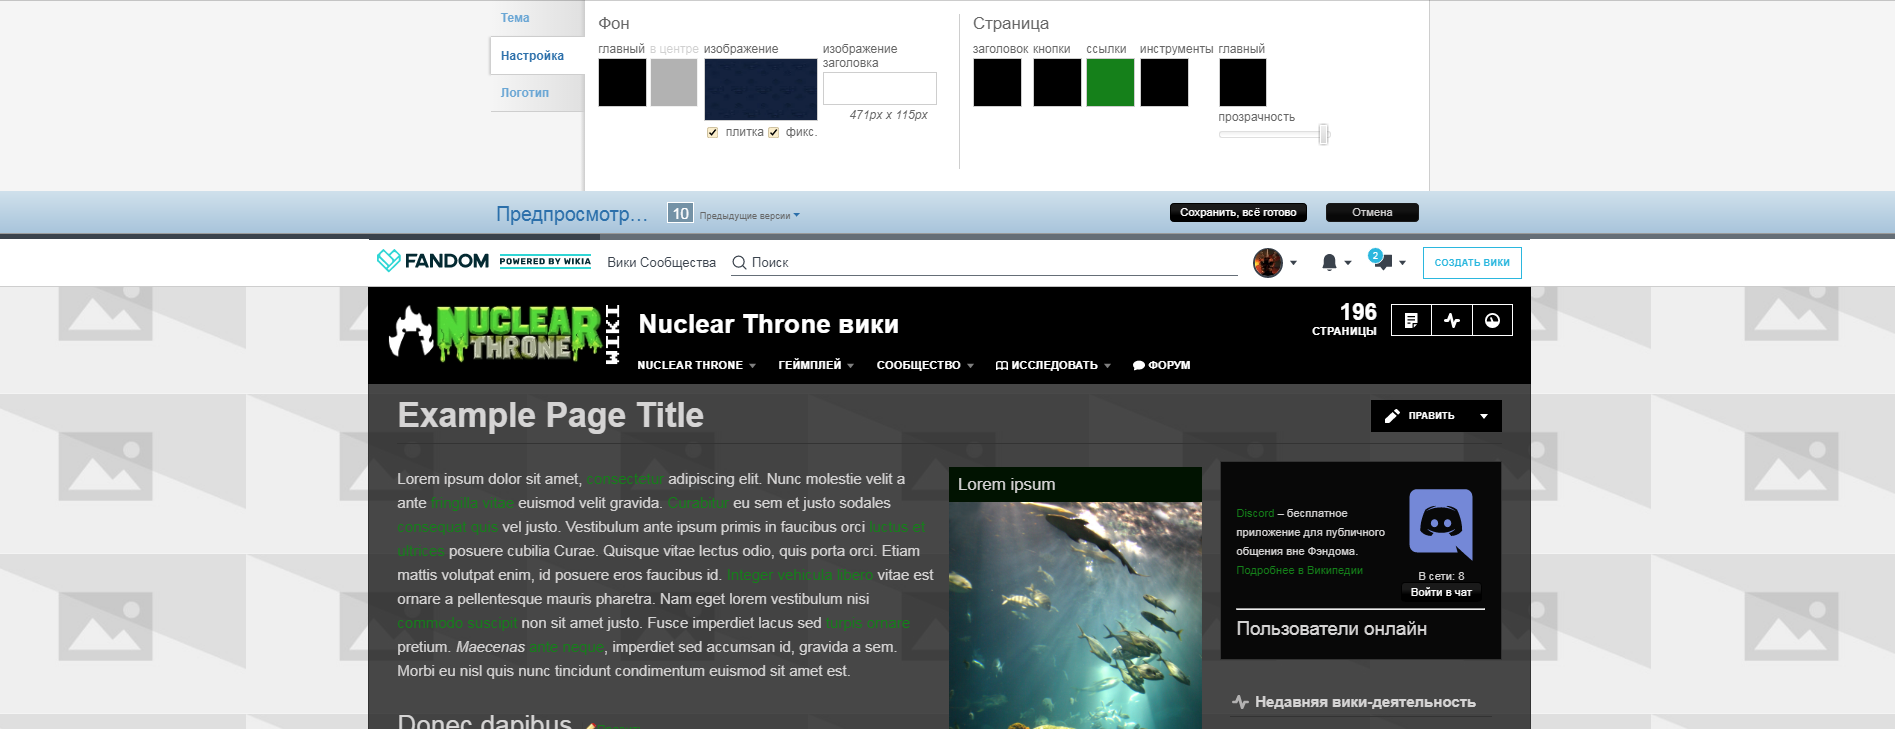Click the Nuclear Throne wiki logo
Image resolution: width=1895 pixels, height=729 pixels.
[505, 333]
